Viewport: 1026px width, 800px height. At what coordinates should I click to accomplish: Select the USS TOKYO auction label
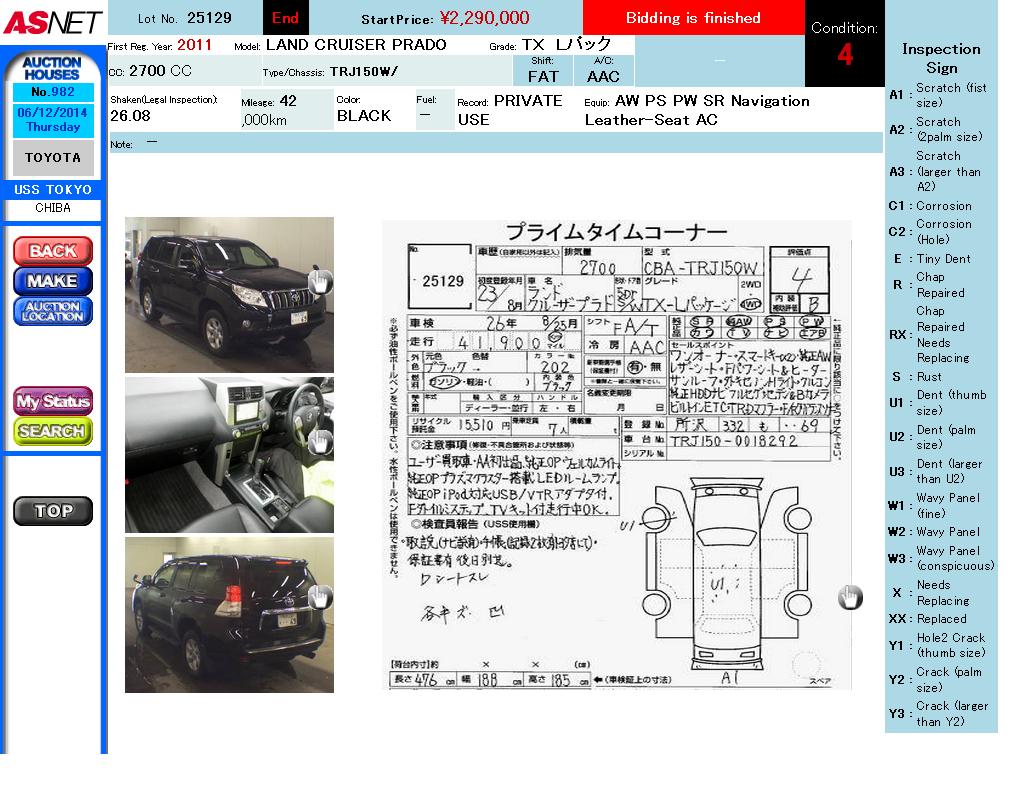[x=53, y=190]
